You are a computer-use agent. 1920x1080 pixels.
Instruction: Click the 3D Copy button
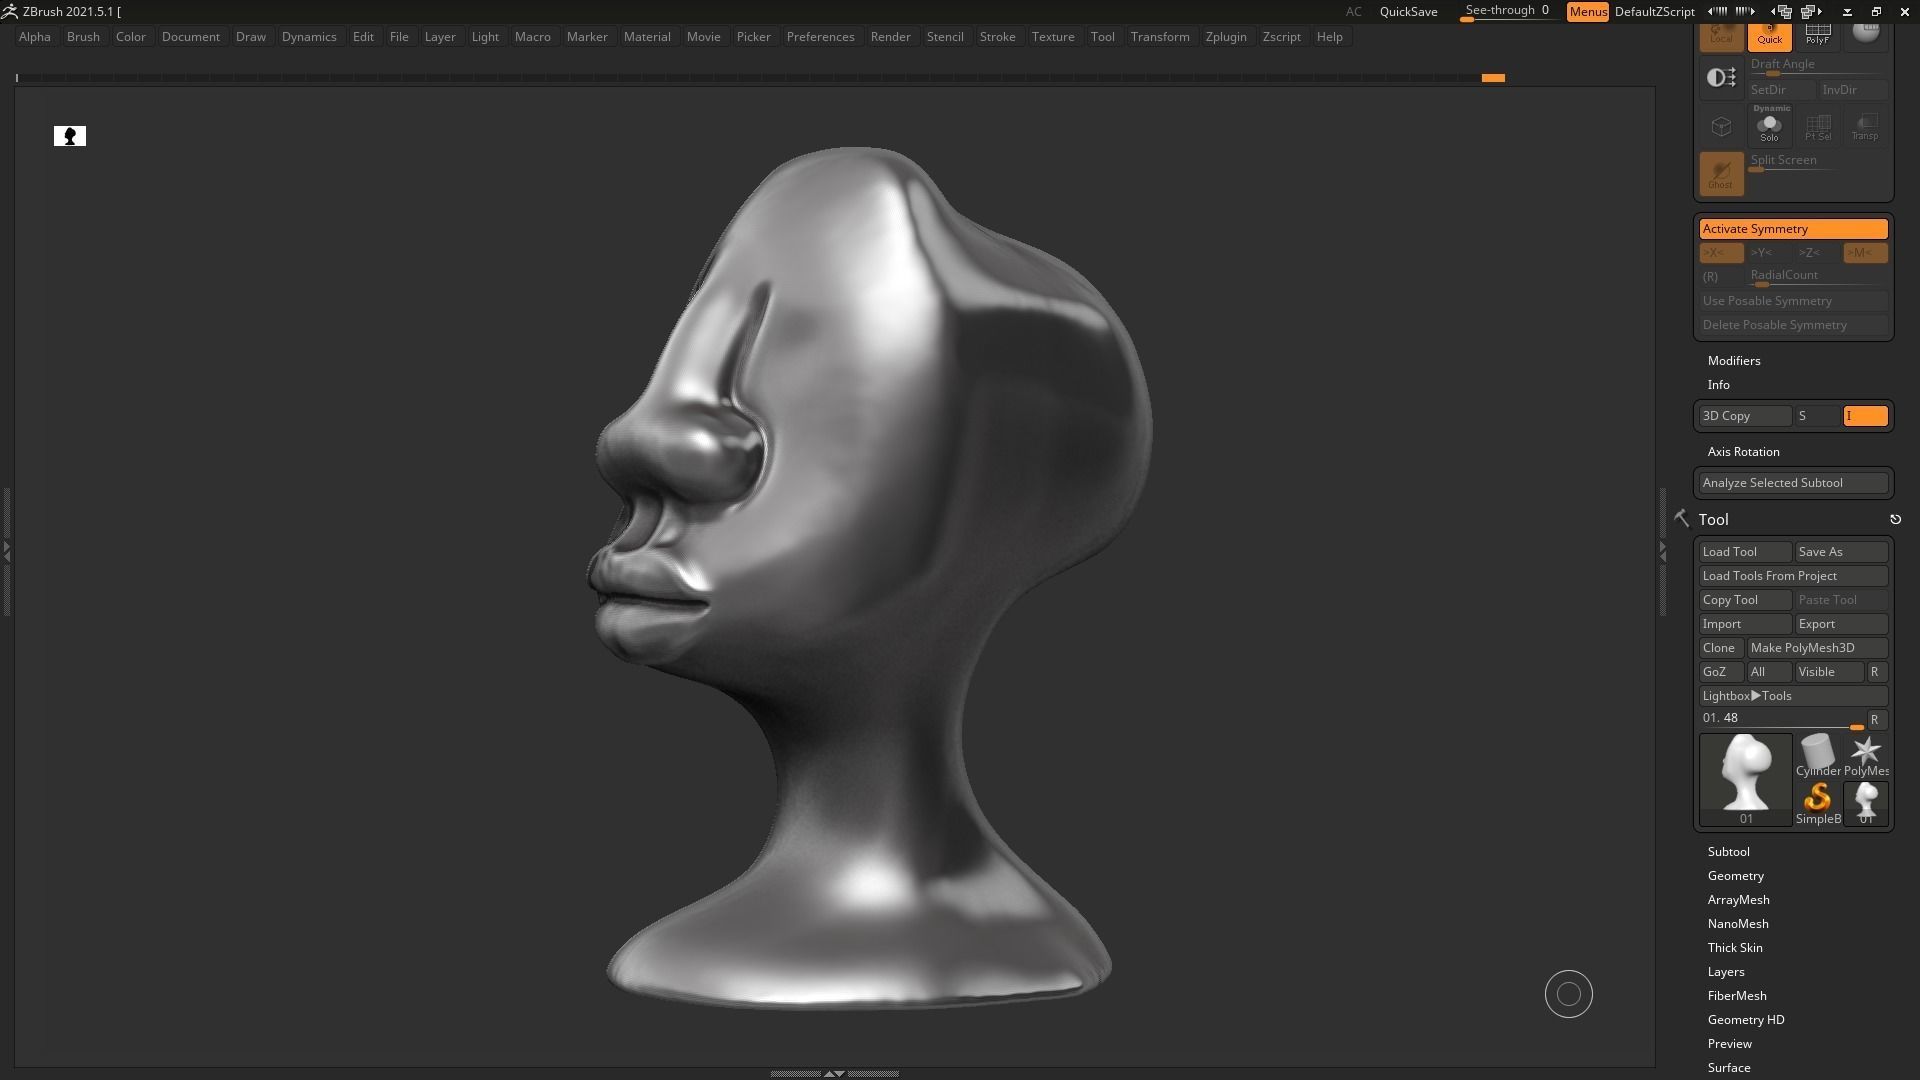[1745, 416]
